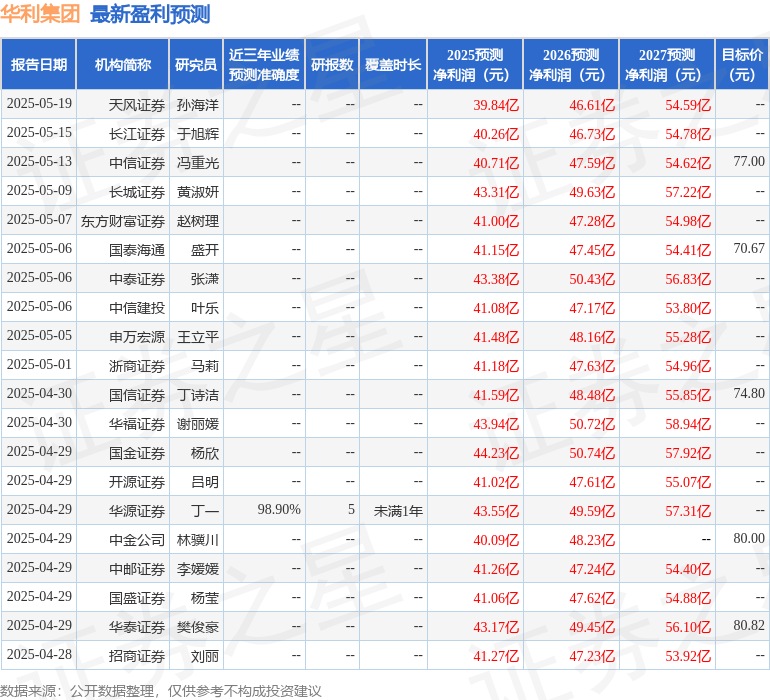770x700 pixels.
Task: Select the 研报数 column header
Action: click(332, 64)
